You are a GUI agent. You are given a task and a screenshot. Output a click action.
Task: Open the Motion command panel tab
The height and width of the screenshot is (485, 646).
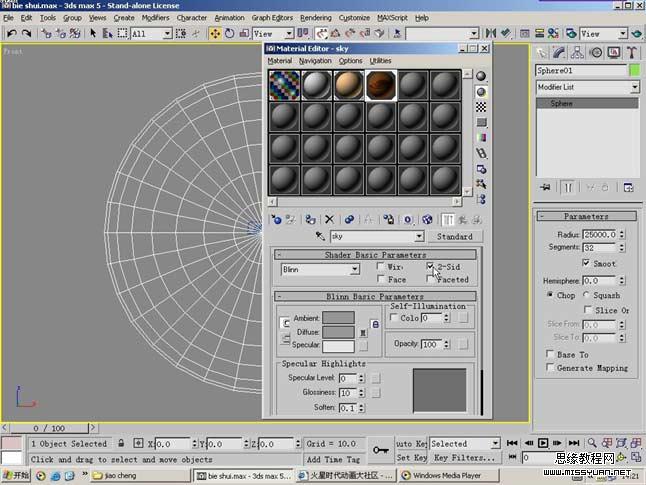pos(596,52)
